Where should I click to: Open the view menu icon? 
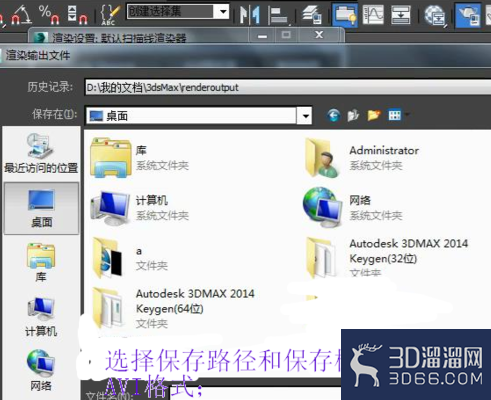(x=395, y=116)
